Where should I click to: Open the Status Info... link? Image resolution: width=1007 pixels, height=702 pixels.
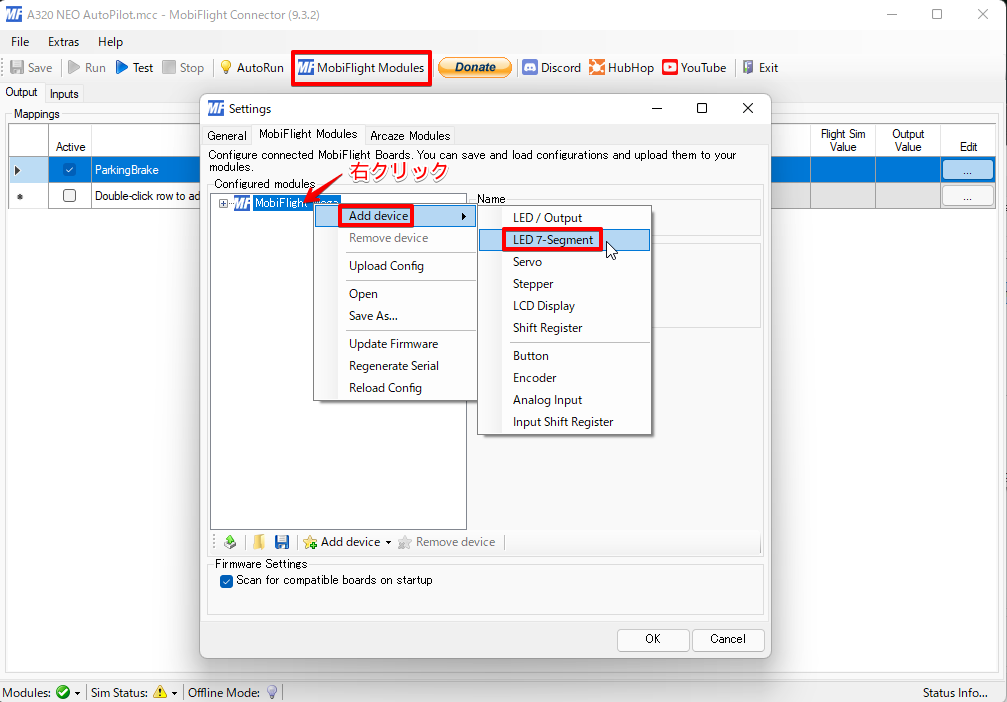coord(955,692)
